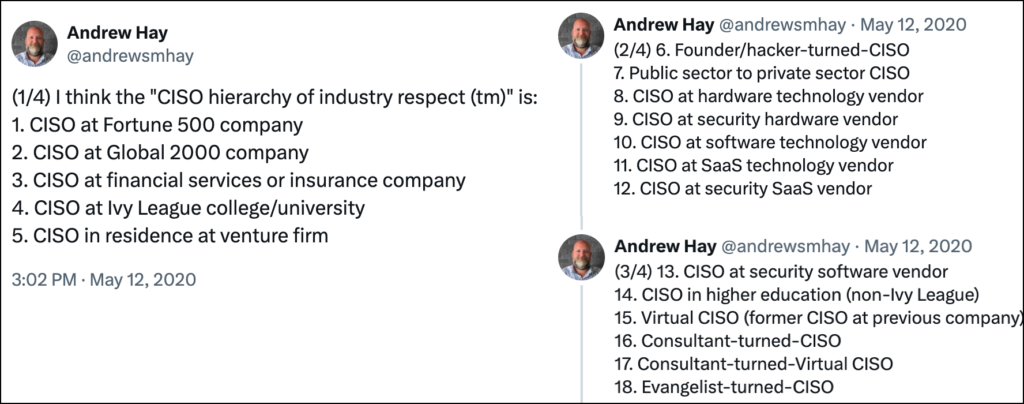This screenshot has width=1024, height=404.
Task: Open the May 12, 2020 date on the (2/4) tweet
Action: coord(917,25)
